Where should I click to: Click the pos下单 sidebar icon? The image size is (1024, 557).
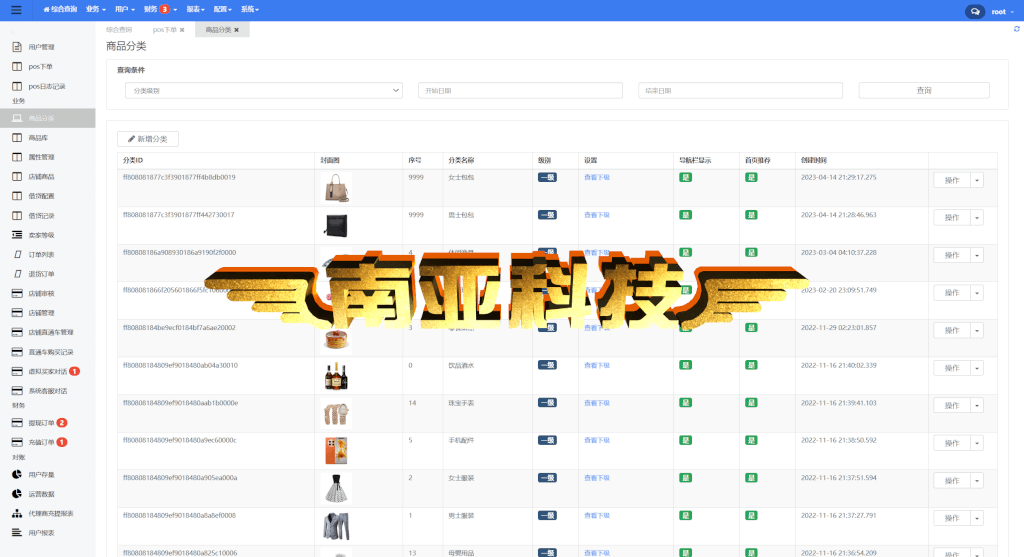[17, 67]
